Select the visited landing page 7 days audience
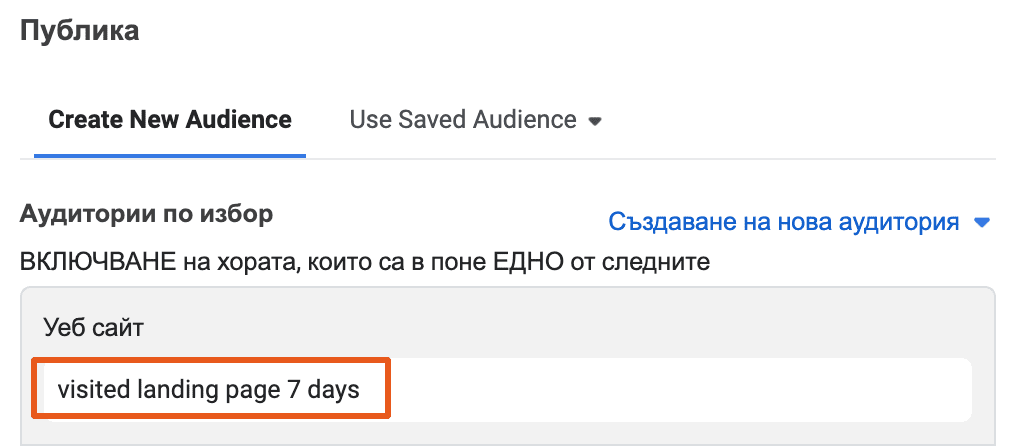This screenshot has height=446, width=1010. [x=208, y=388]
